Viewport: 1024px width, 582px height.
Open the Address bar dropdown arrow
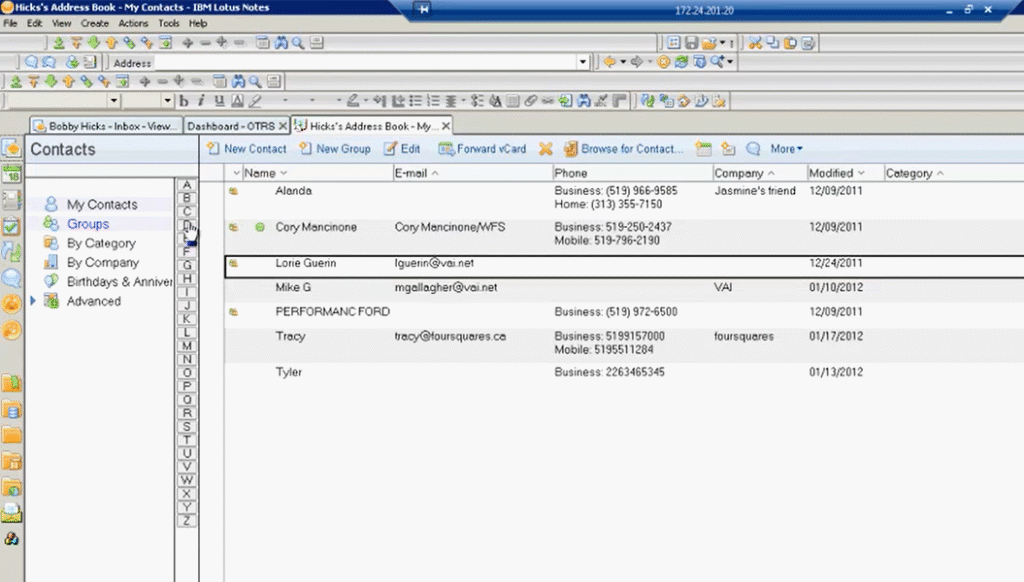pyautogui.click(x=583, y=62)
